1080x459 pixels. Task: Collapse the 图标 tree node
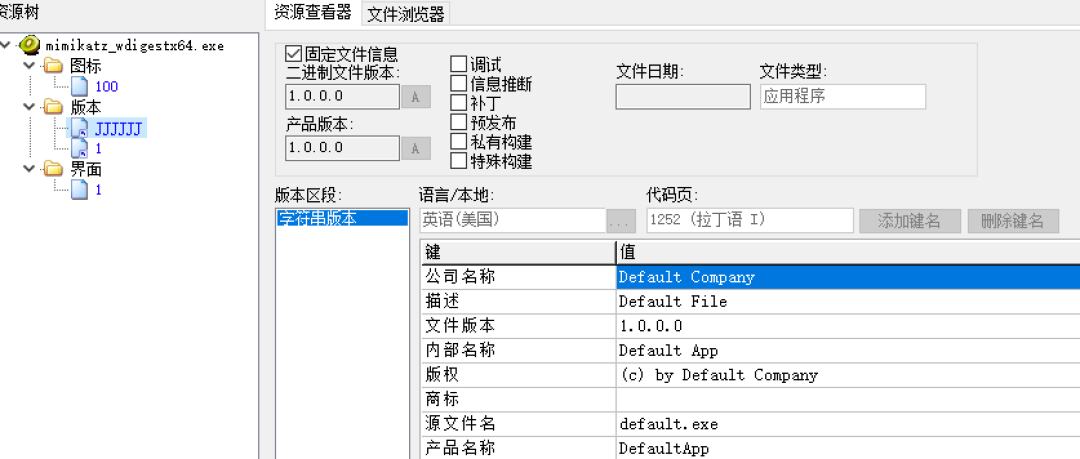29,66
